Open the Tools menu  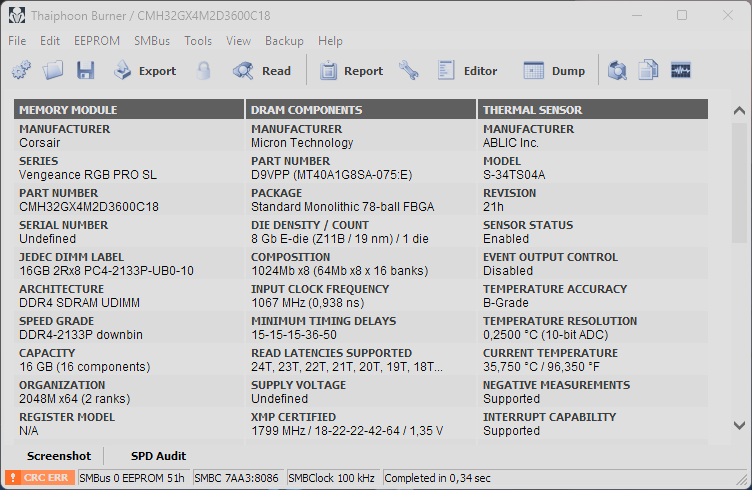pyautogui.click(x=198, y=41)
